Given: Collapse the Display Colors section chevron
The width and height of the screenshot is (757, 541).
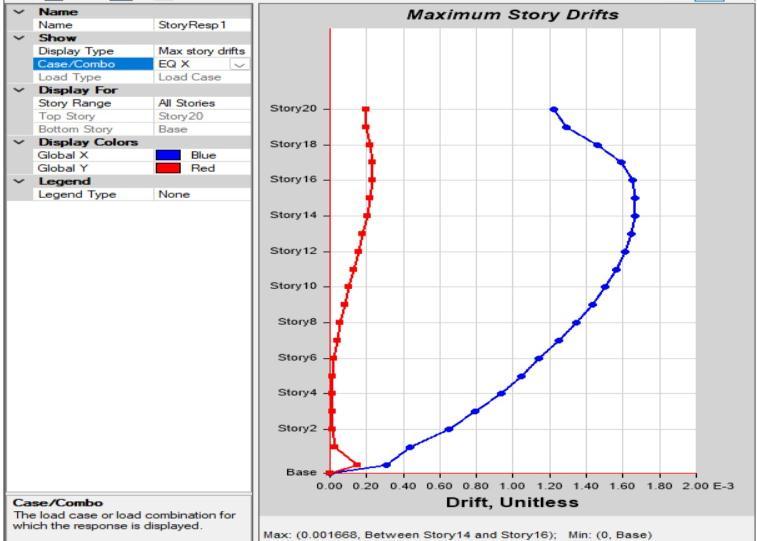Looking at the screenshot, I should (x=19, y=142).
